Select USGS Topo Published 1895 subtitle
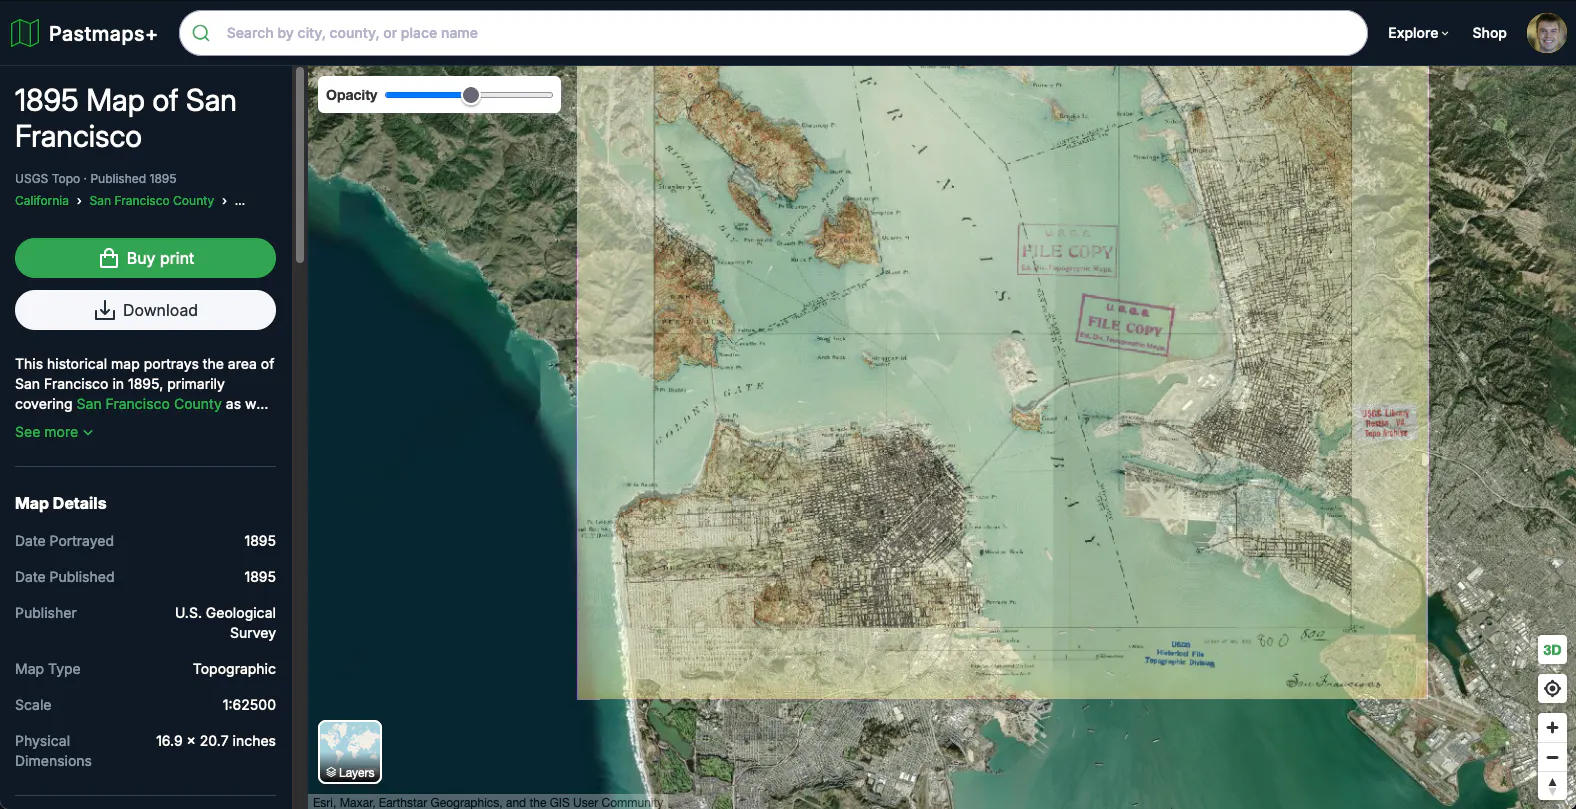Image resolution: width=1576 pixels, height=809 pixels. point(96,179)
